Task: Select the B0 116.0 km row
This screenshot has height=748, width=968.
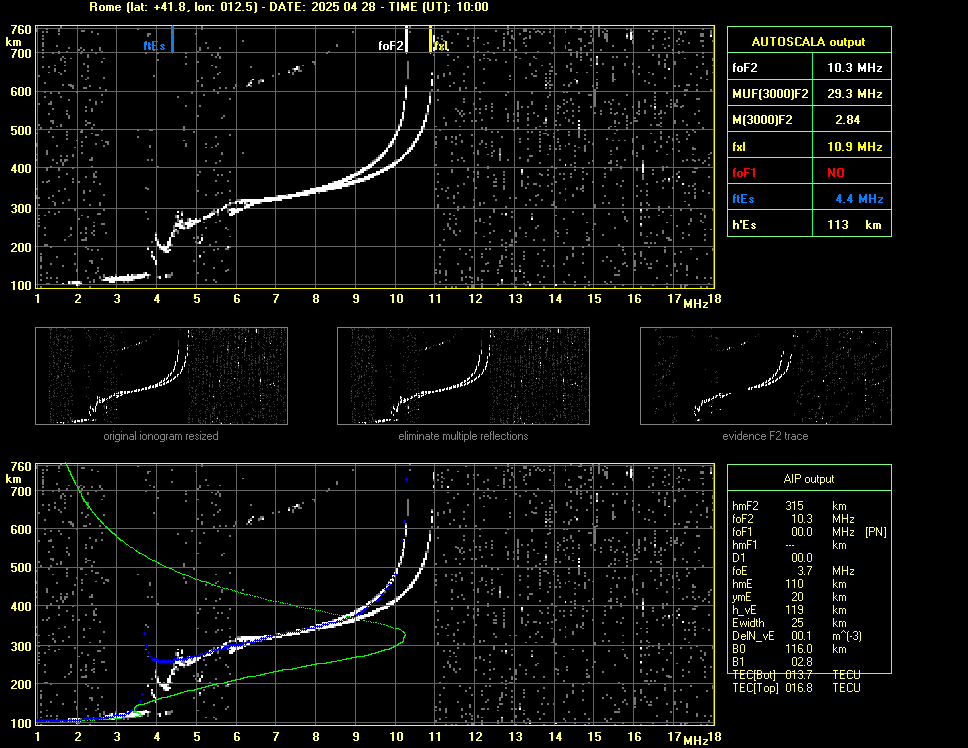Action: pyautogui.click(x=789, y=649)
